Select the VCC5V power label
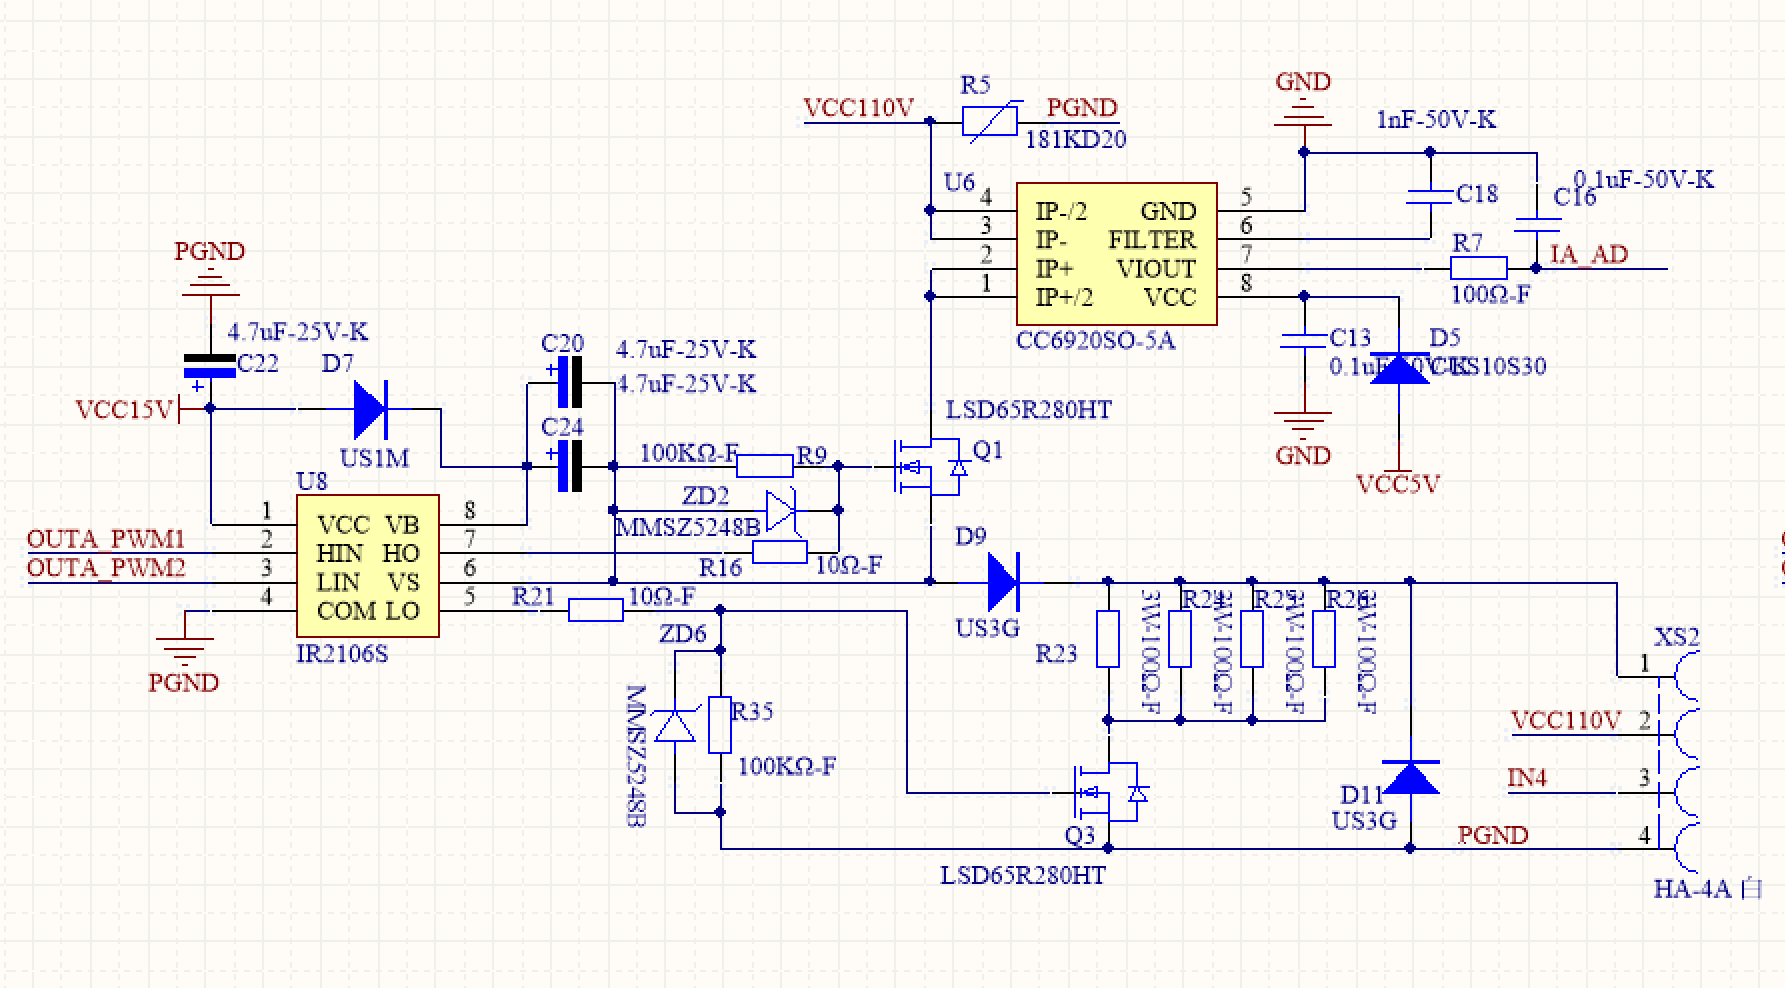1785x988 pixels. [1398, 485]
